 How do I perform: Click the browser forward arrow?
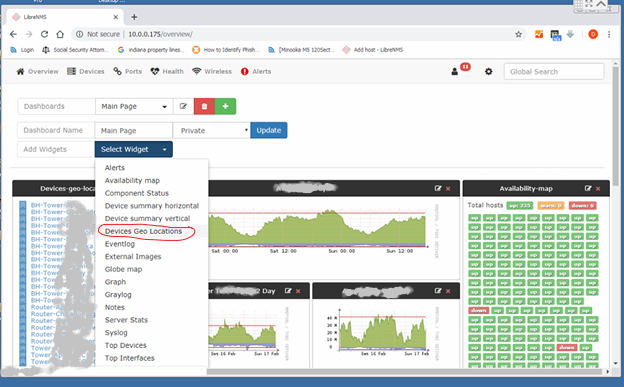click(29, 34)
